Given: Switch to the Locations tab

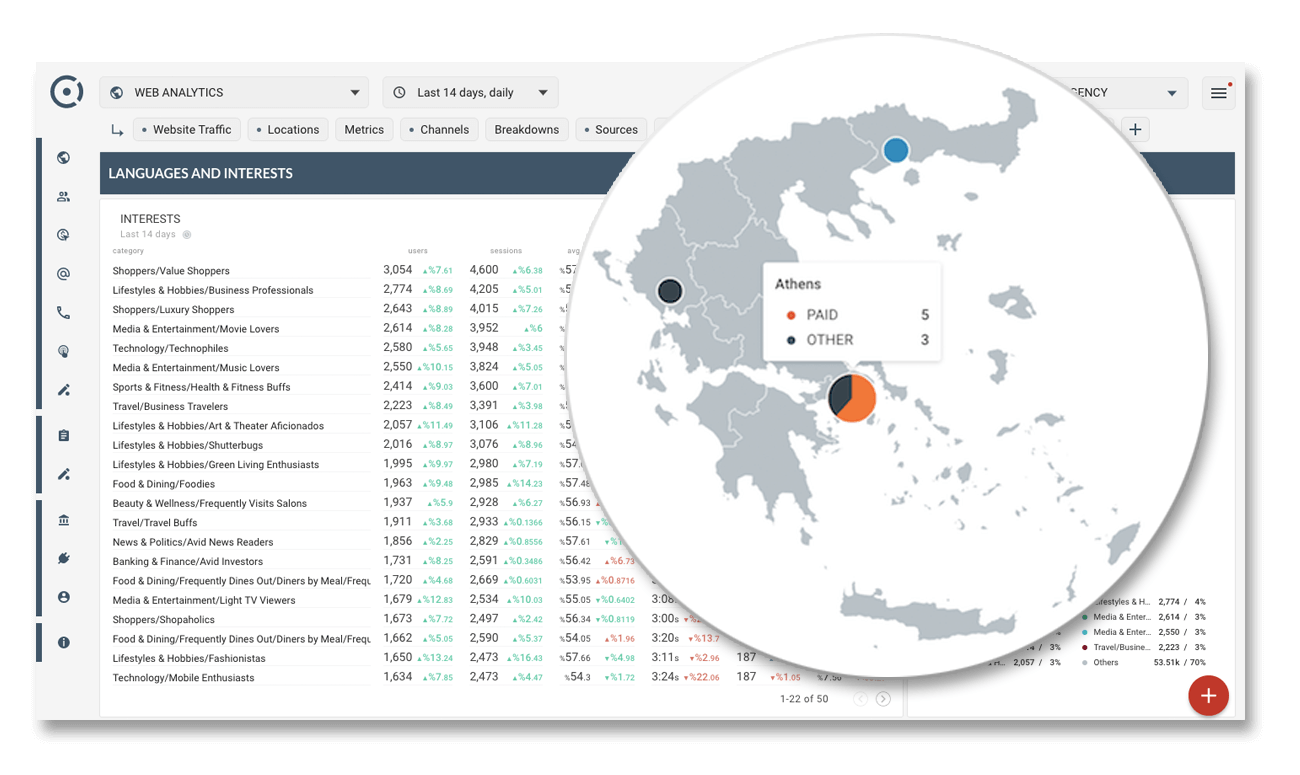Looking at the screenshot, I should point(287,130).
